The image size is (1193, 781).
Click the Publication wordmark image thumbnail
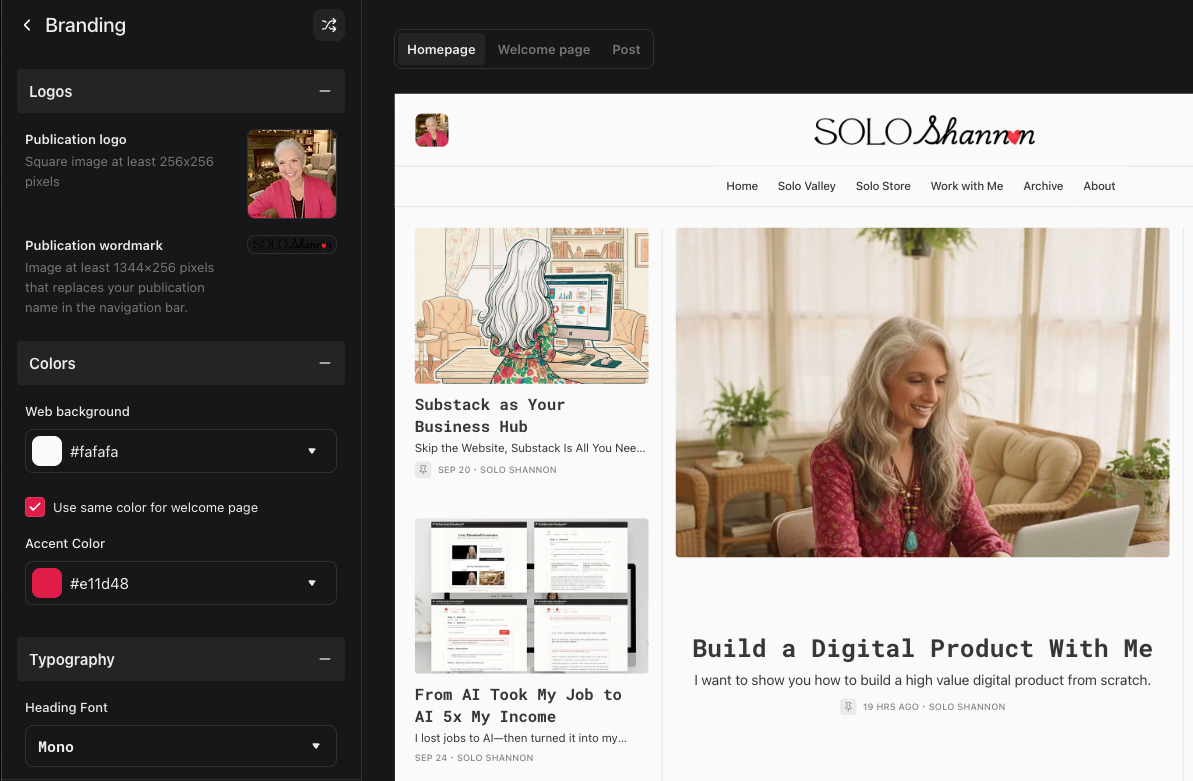[291, 244]
